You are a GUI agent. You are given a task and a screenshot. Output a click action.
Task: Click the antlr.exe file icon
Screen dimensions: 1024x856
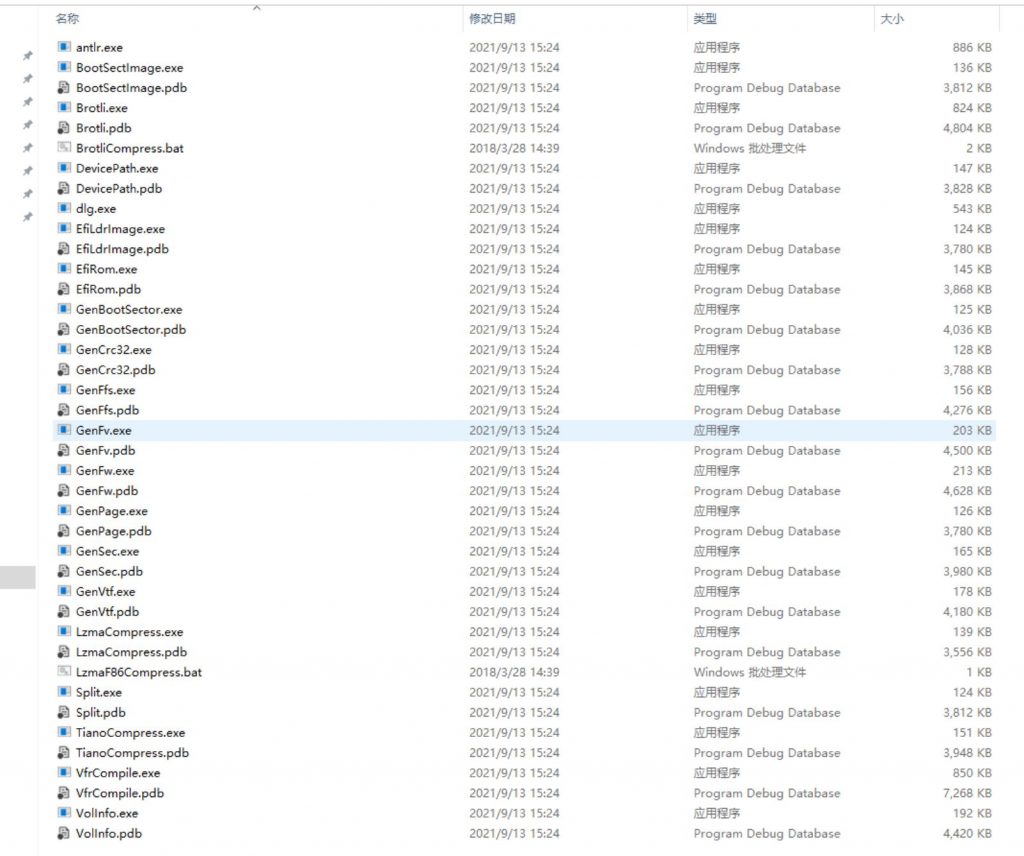pos(64,47)
